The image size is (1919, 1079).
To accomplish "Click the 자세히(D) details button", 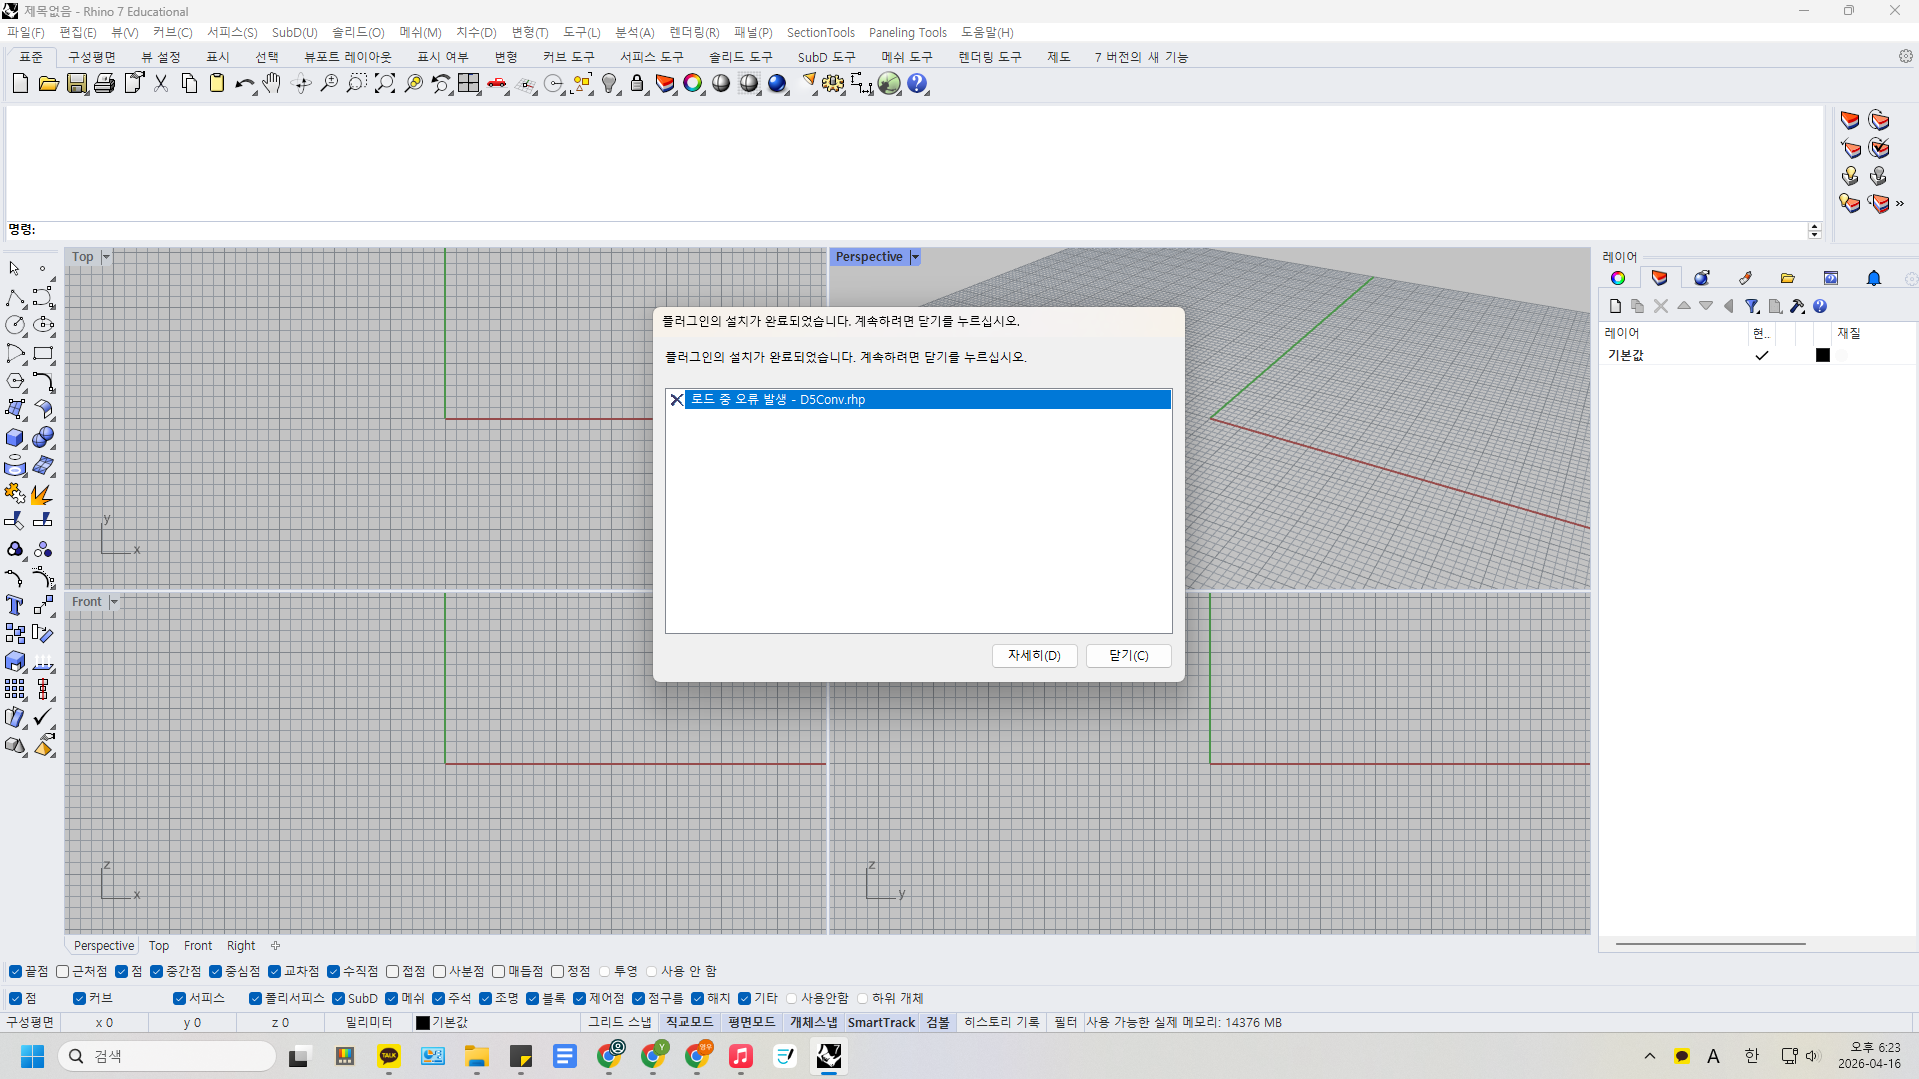I will [1034, 656].
